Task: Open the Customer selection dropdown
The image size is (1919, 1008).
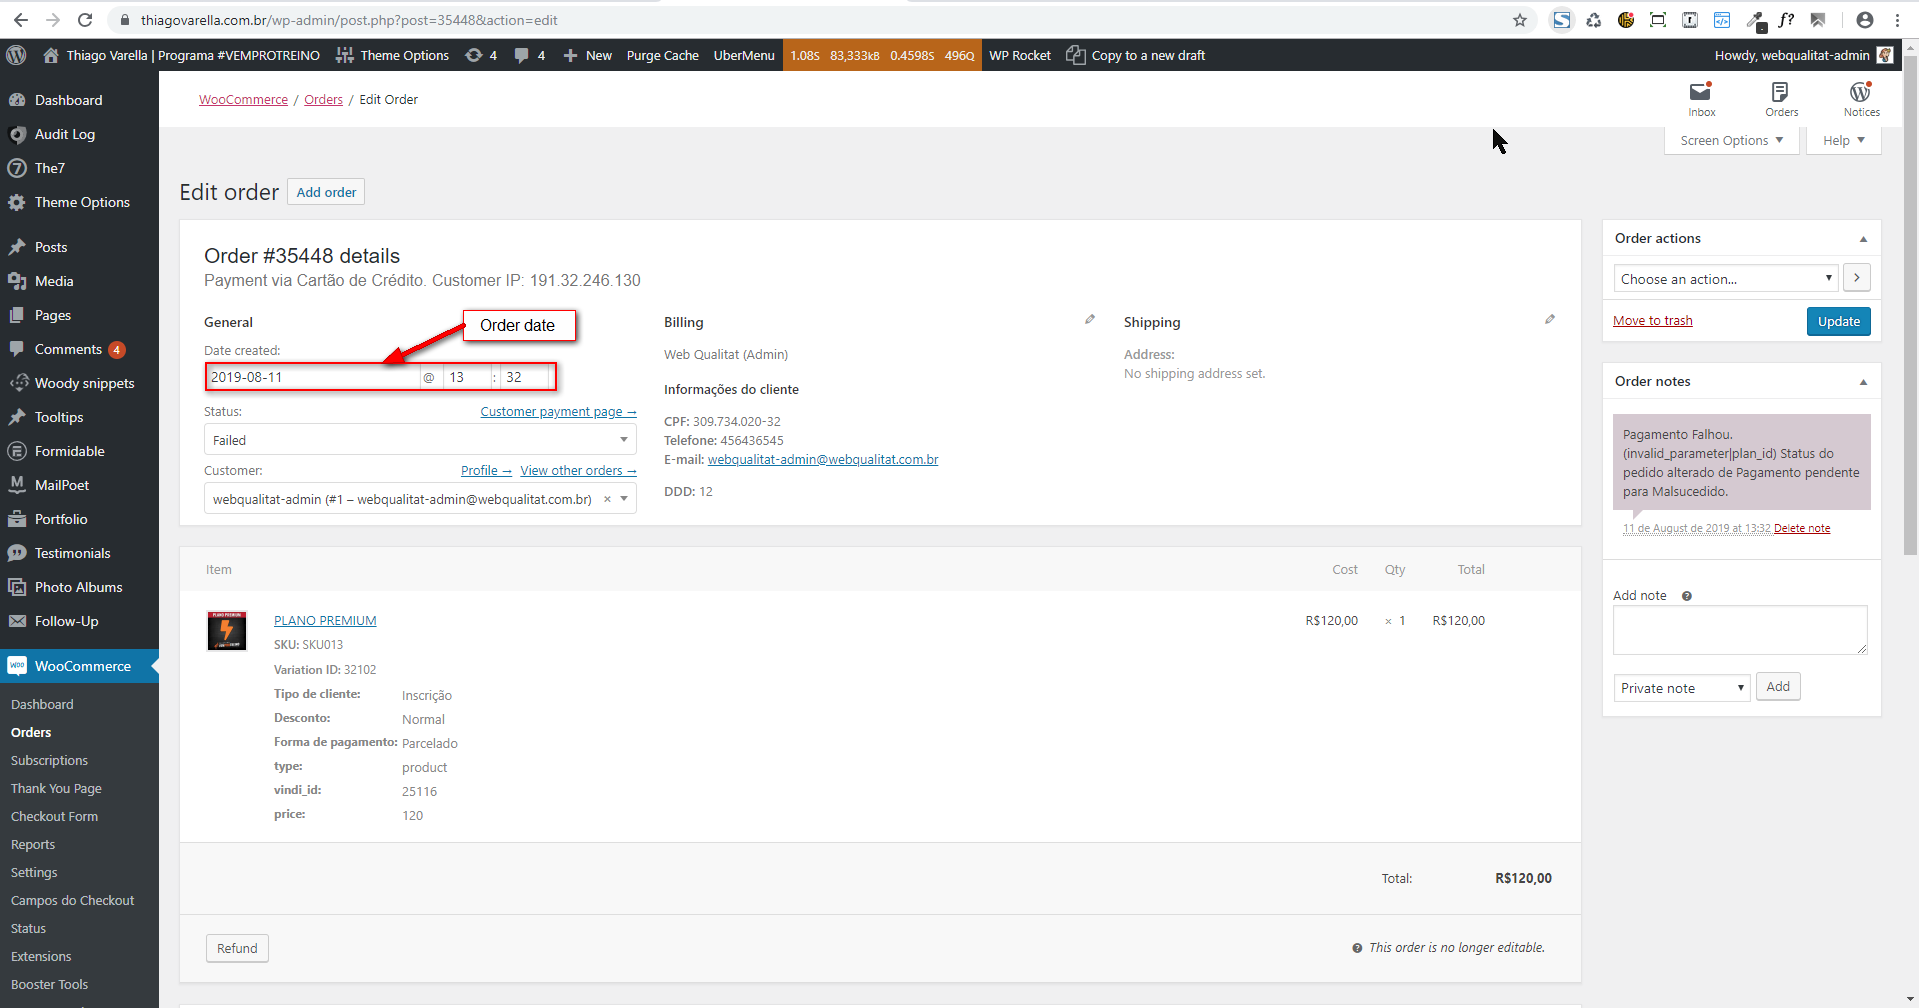Action: pyautogui.click(x=420, y=499)
